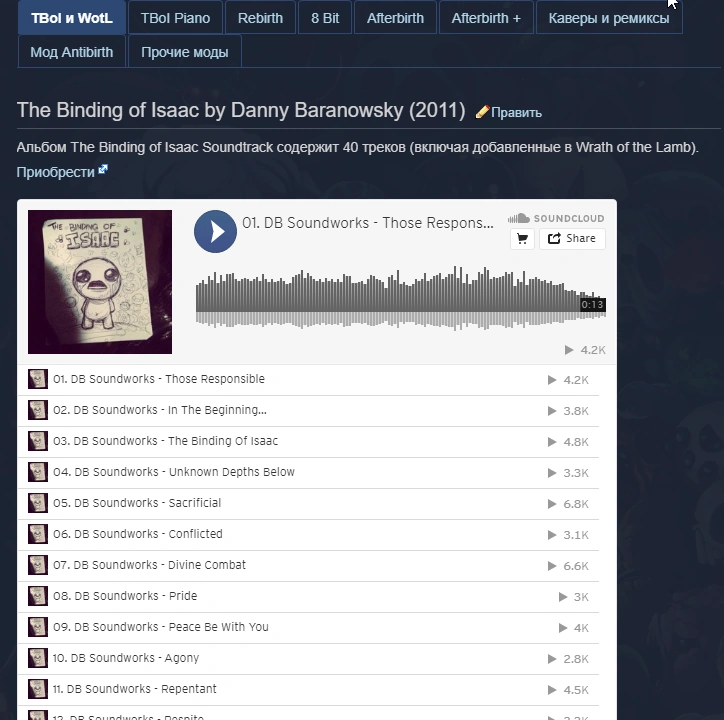Click the shopping cart buy icon
This screenshot has width=724, height=720.
522,239
